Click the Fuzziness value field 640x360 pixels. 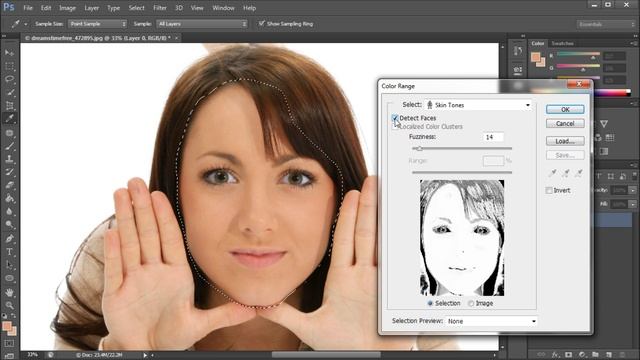[493, 137]
